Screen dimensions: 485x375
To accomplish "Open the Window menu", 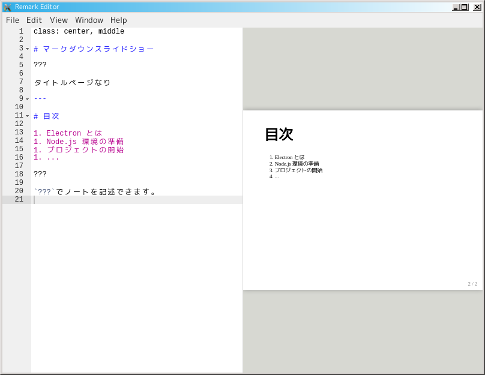I will (x=89, y=20).
